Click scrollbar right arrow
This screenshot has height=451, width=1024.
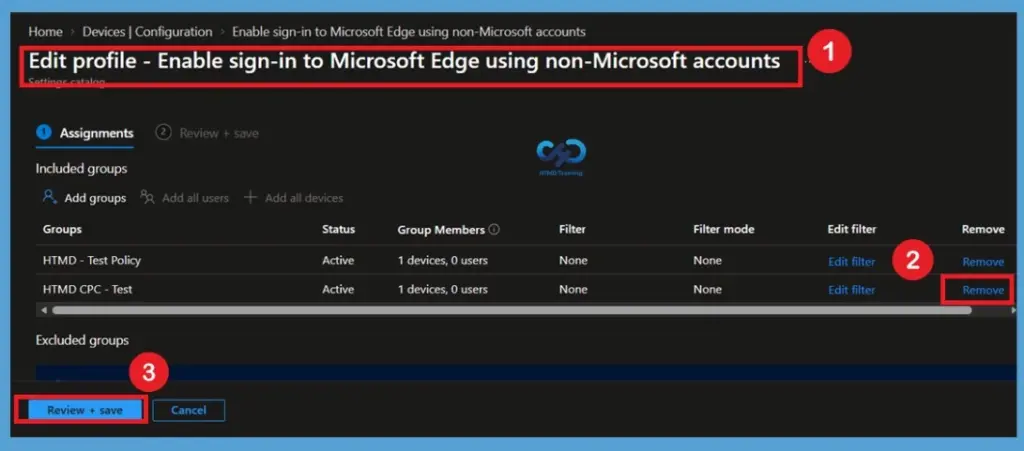pyautogui.click(x=1013, y=310)
